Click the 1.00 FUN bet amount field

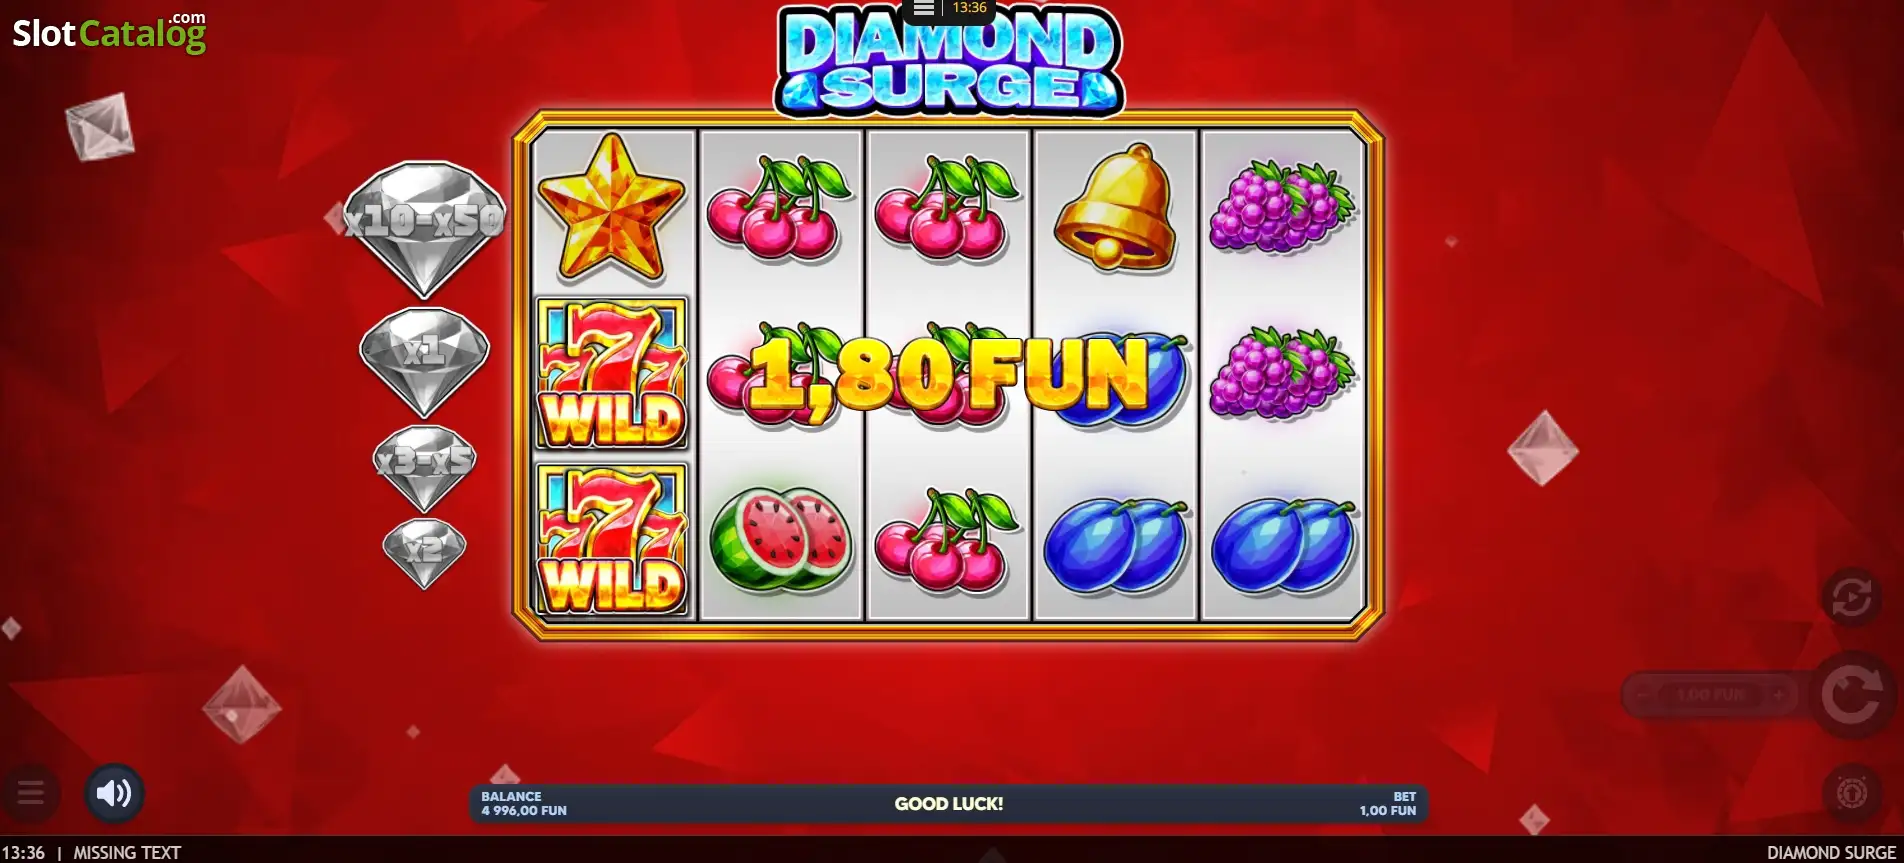pos(1711,695)
